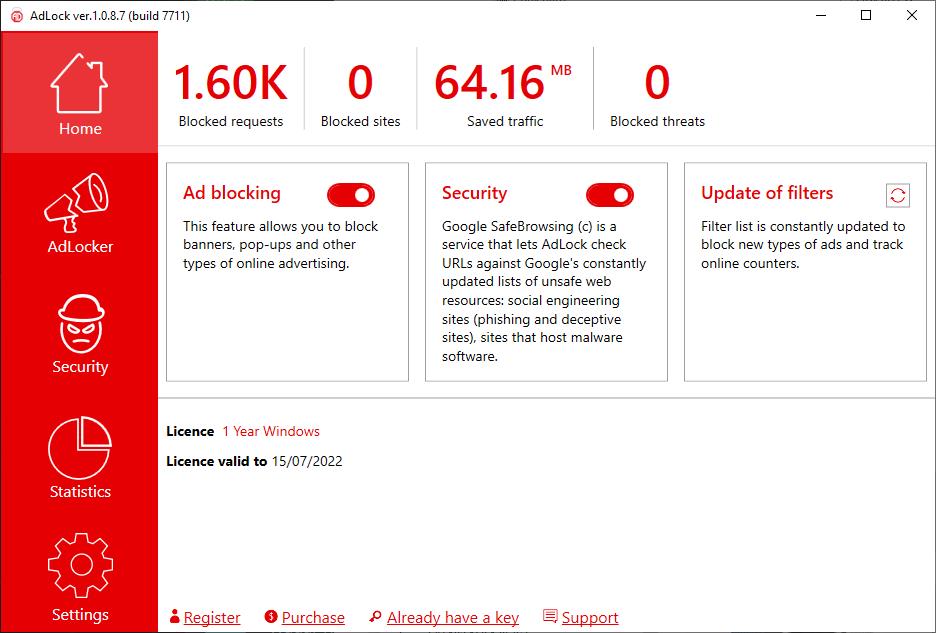Click the 1 Year Windows licence text
The width and height of the screenshot is (936, 633).
coord(271,432)
